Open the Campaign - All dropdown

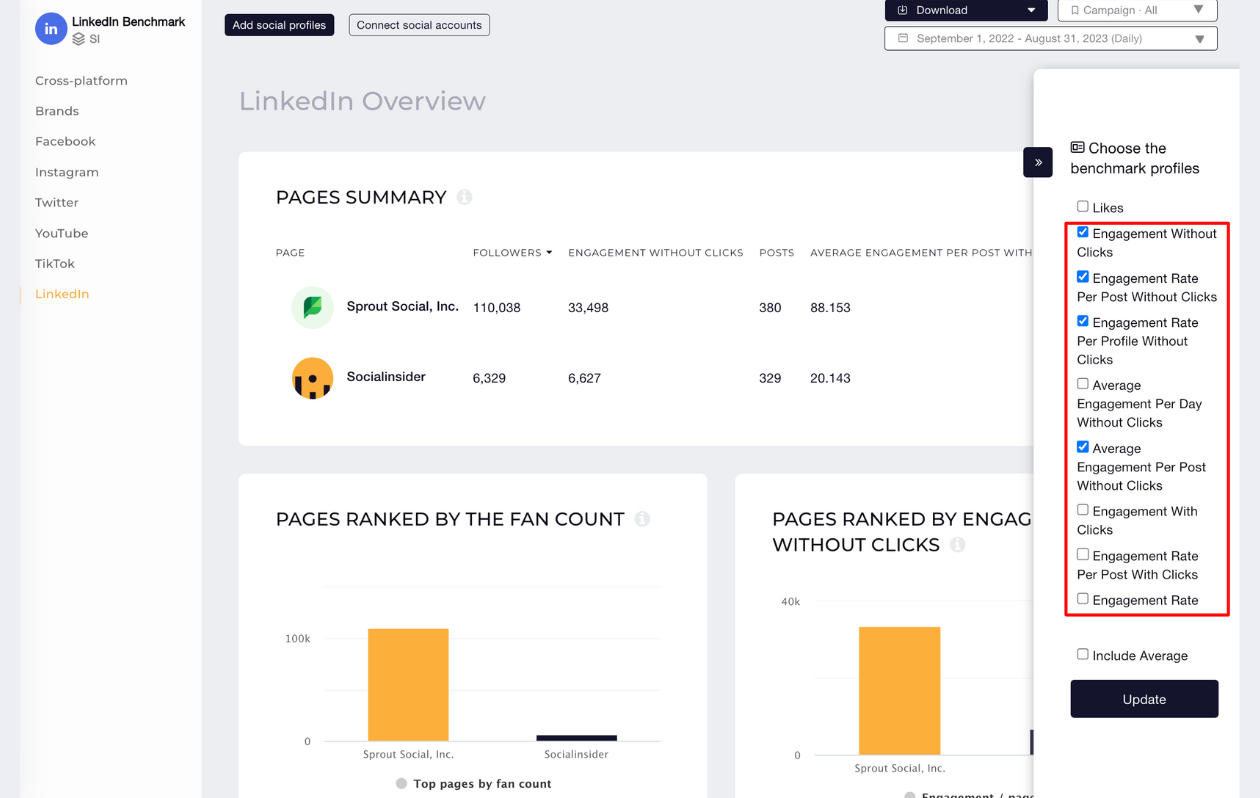(1137, 10)
